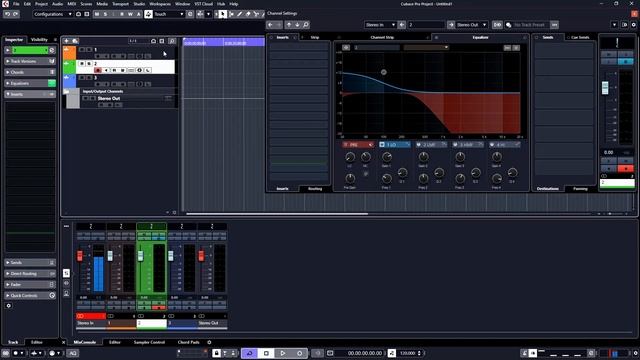Click the Quick Controls circular icon

point(52,296)
